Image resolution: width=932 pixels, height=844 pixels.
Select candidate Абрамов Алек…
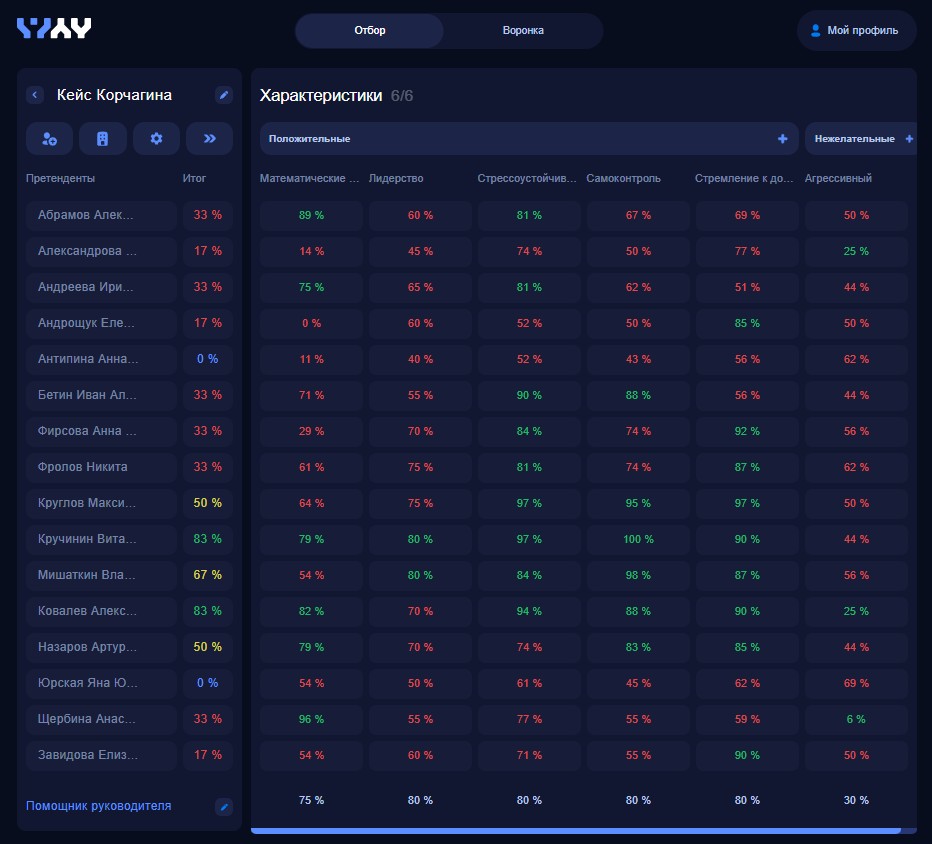click(x=101, y=215)
